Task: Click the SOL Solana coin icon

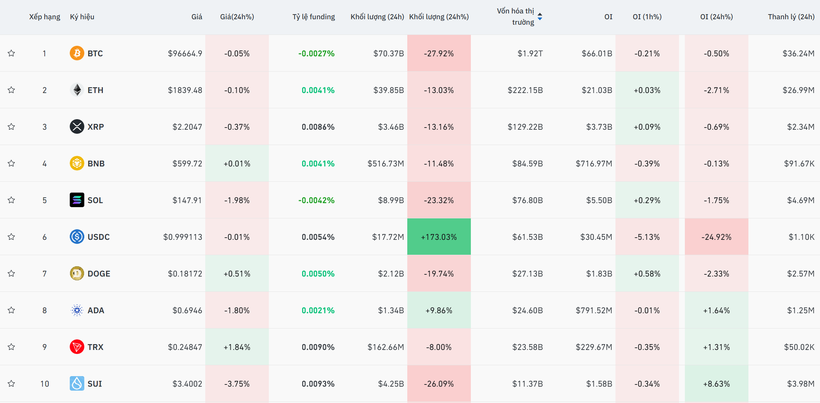Action: point(77,200)
